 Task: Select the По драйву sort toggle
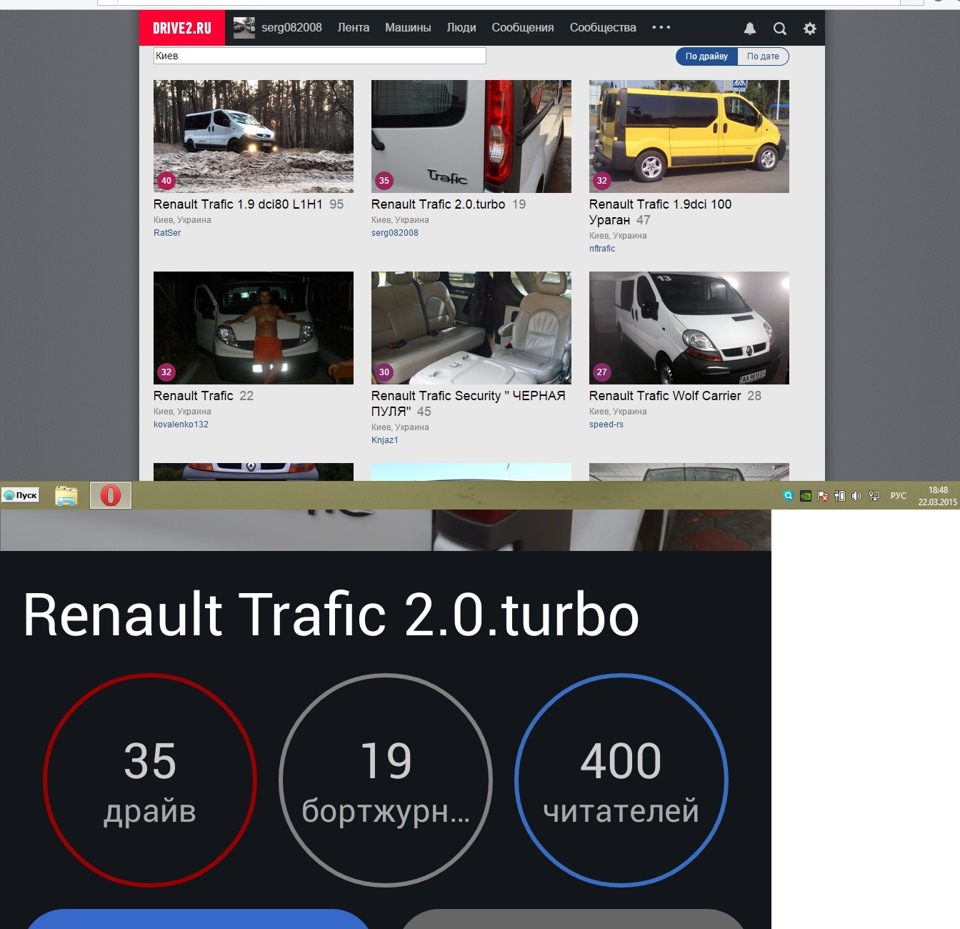click(x=707, y=56)
